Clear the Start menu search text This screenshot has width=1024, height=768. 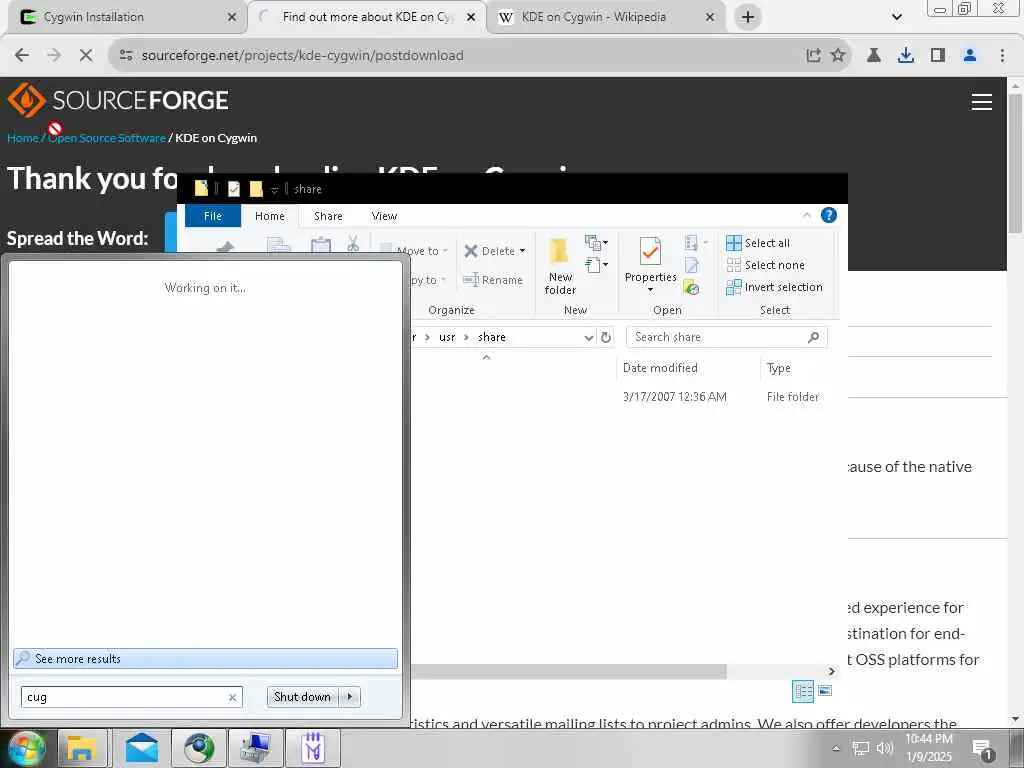tap(232, 697)
